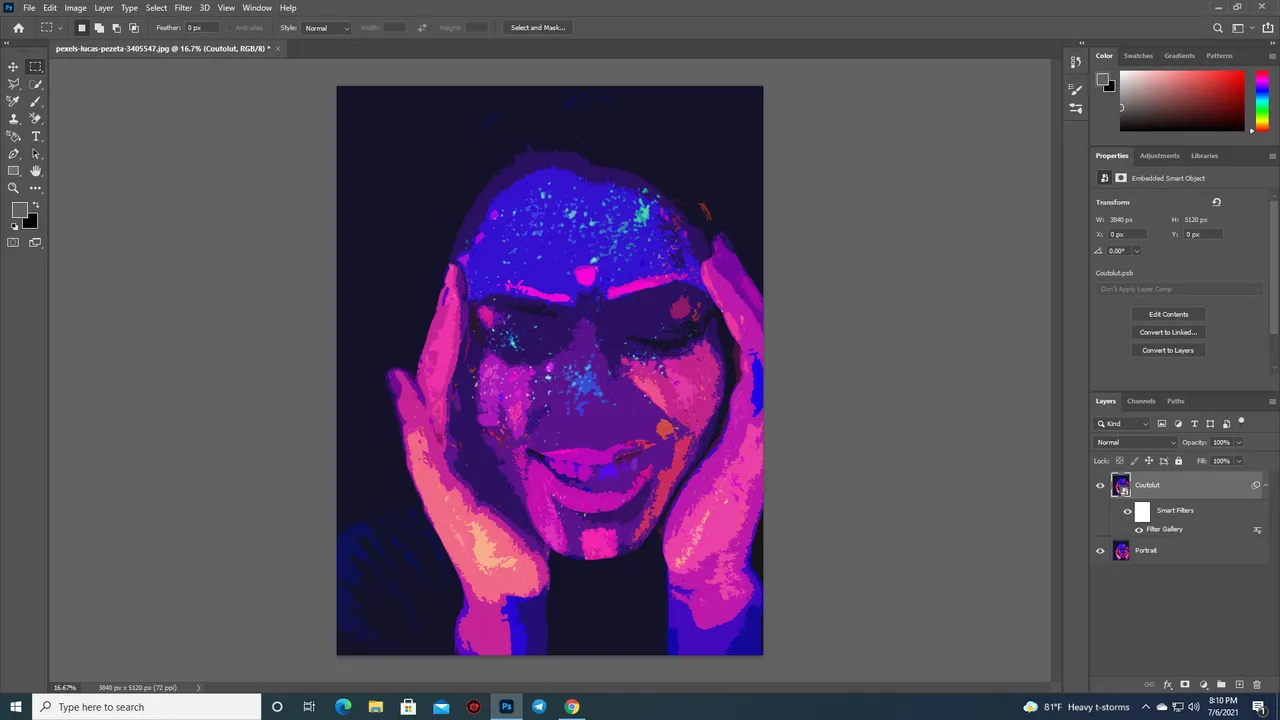Click the Search icon at top right
This screenshot has width=1280, height=720.
click(x=1217, y=28)
